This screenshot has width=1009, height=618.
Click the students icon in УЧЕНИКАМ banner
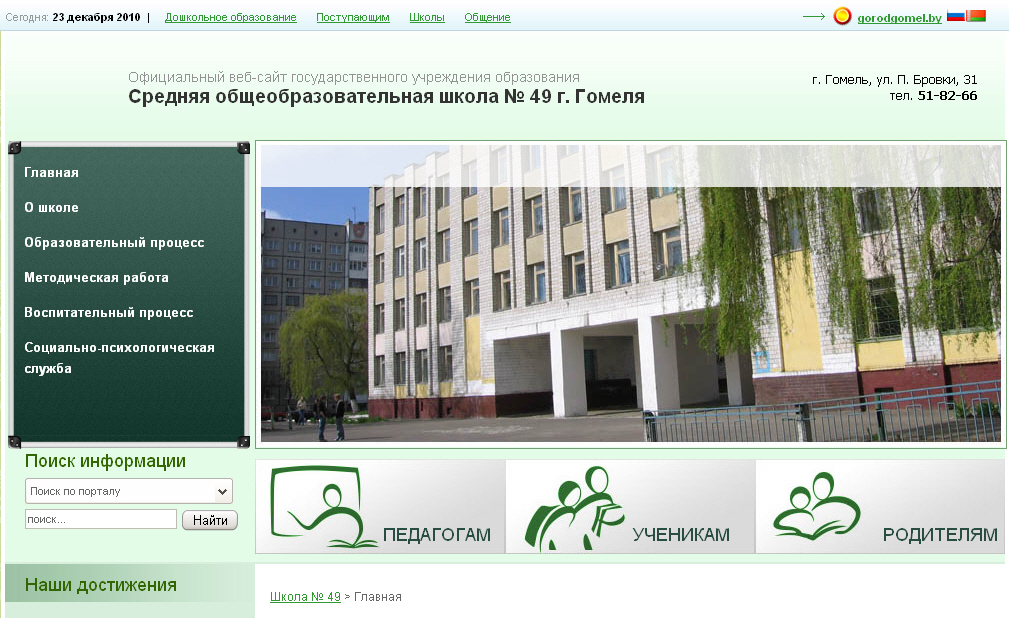574,506
